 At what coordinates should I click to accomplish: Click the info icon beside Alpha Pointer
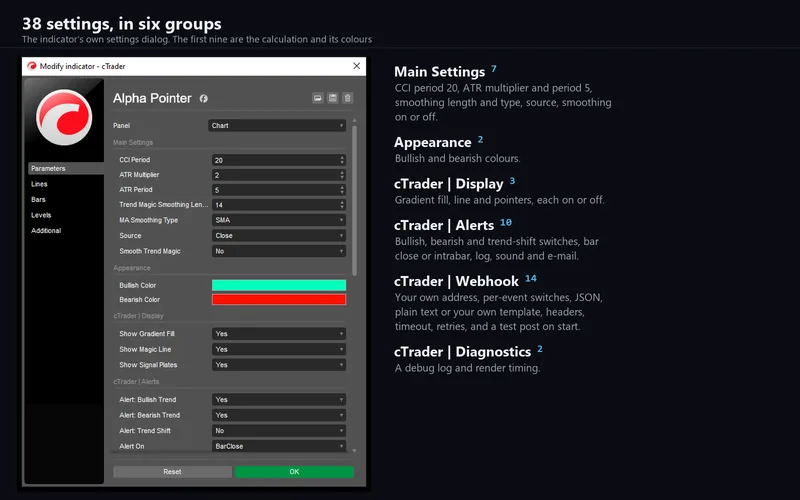pos(204,98)
